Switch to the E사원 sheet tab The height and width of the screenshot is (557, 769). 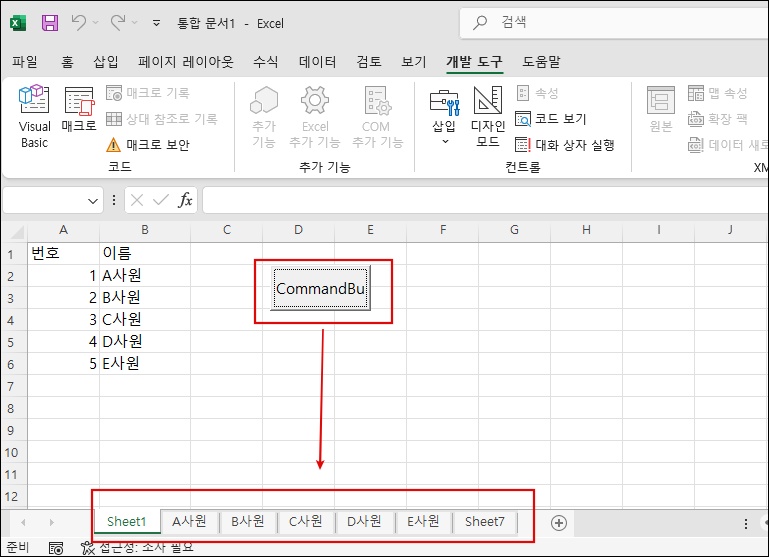423,522
